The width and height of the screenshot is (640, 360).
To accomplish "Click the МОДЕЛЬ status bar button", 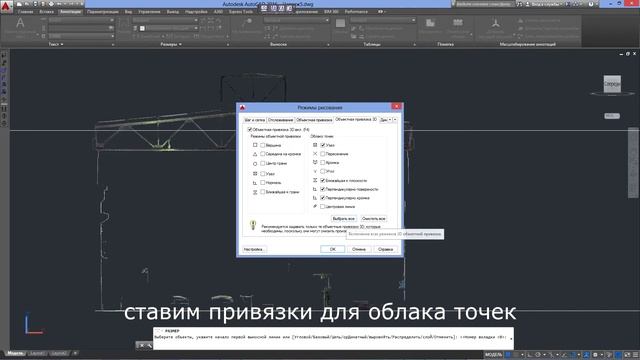I will click(493, 355).
